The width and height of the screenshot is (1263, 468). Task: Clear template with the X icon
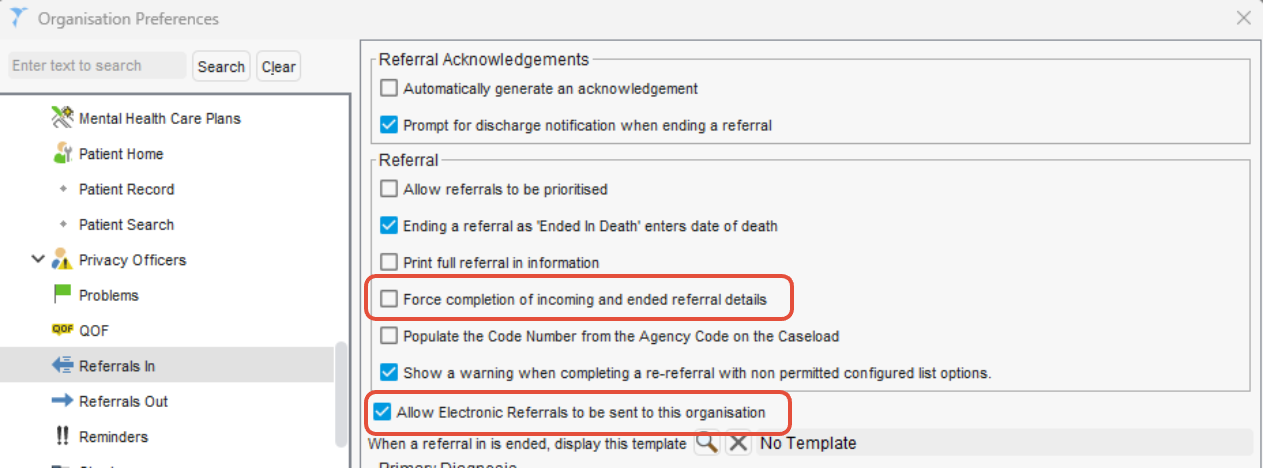pos(738,442)
